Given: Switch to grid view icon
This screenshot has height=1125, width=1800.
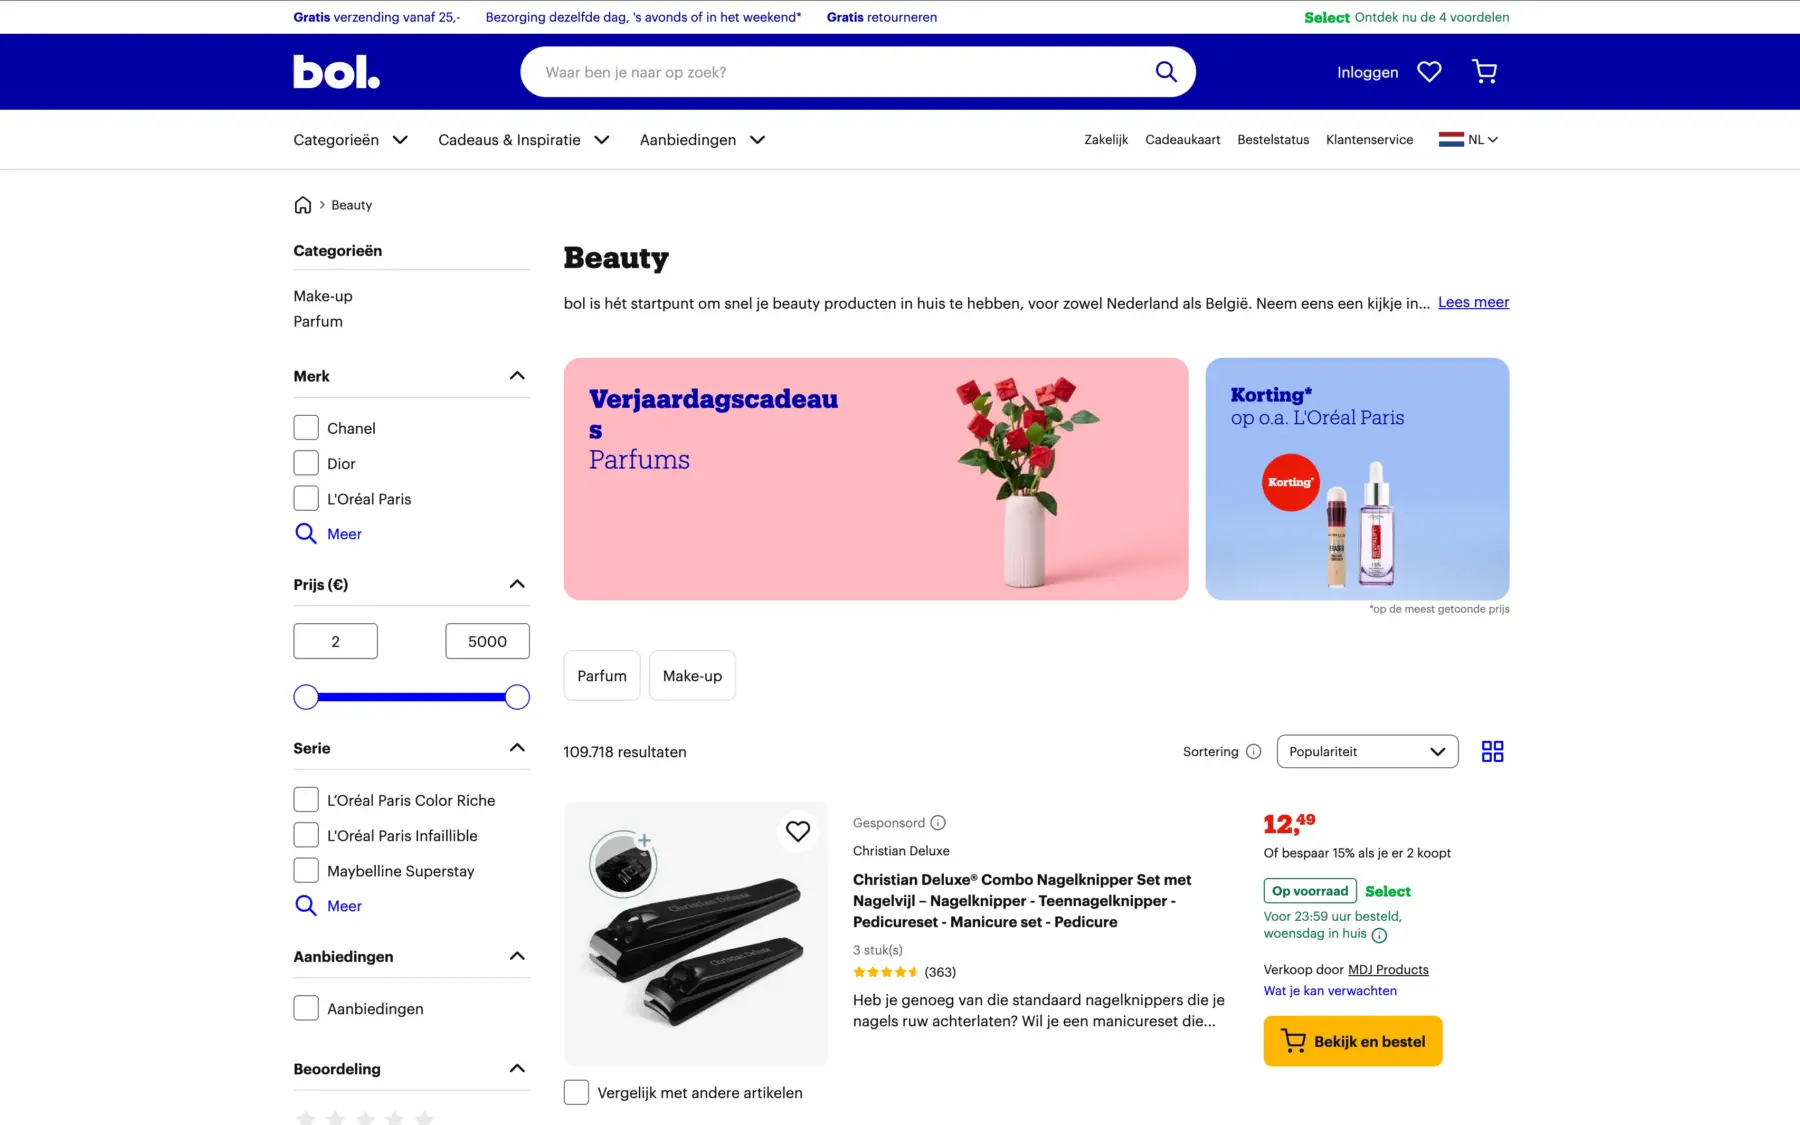Looking at the screenshot, I should (x=1492, y=751).
